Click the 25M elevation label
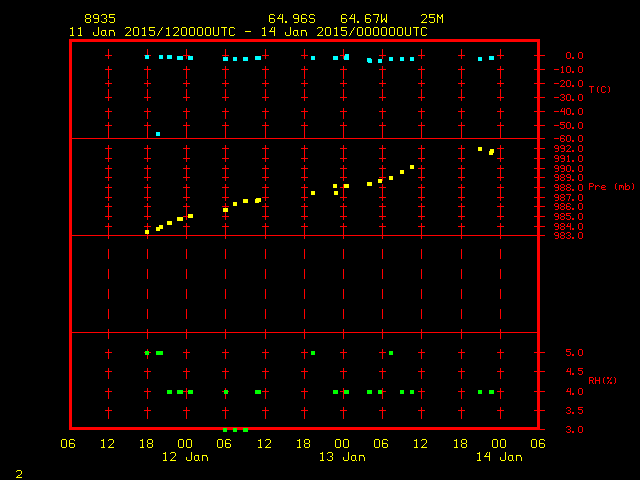This screenshot has width=640, height=480. [433, 19]
